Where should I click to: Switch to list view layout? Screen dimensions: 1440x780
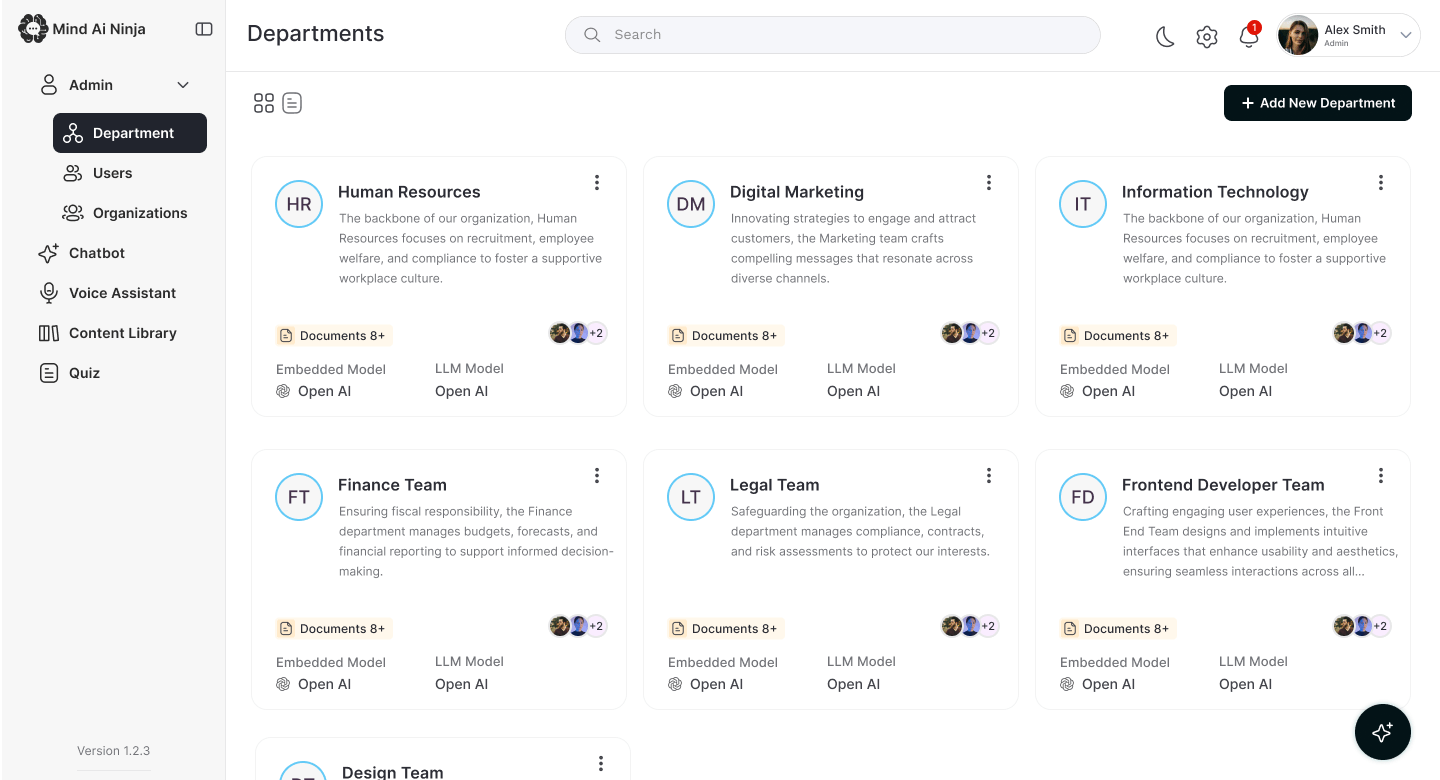292,103
